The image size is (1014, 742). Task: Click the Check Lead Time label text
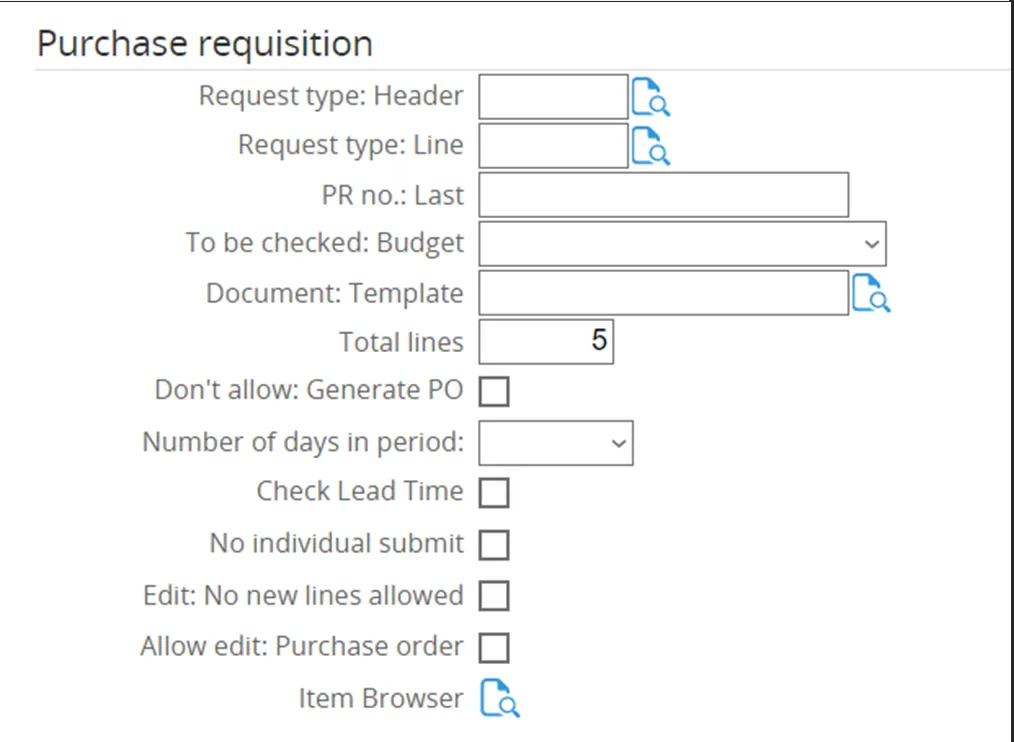360,492
